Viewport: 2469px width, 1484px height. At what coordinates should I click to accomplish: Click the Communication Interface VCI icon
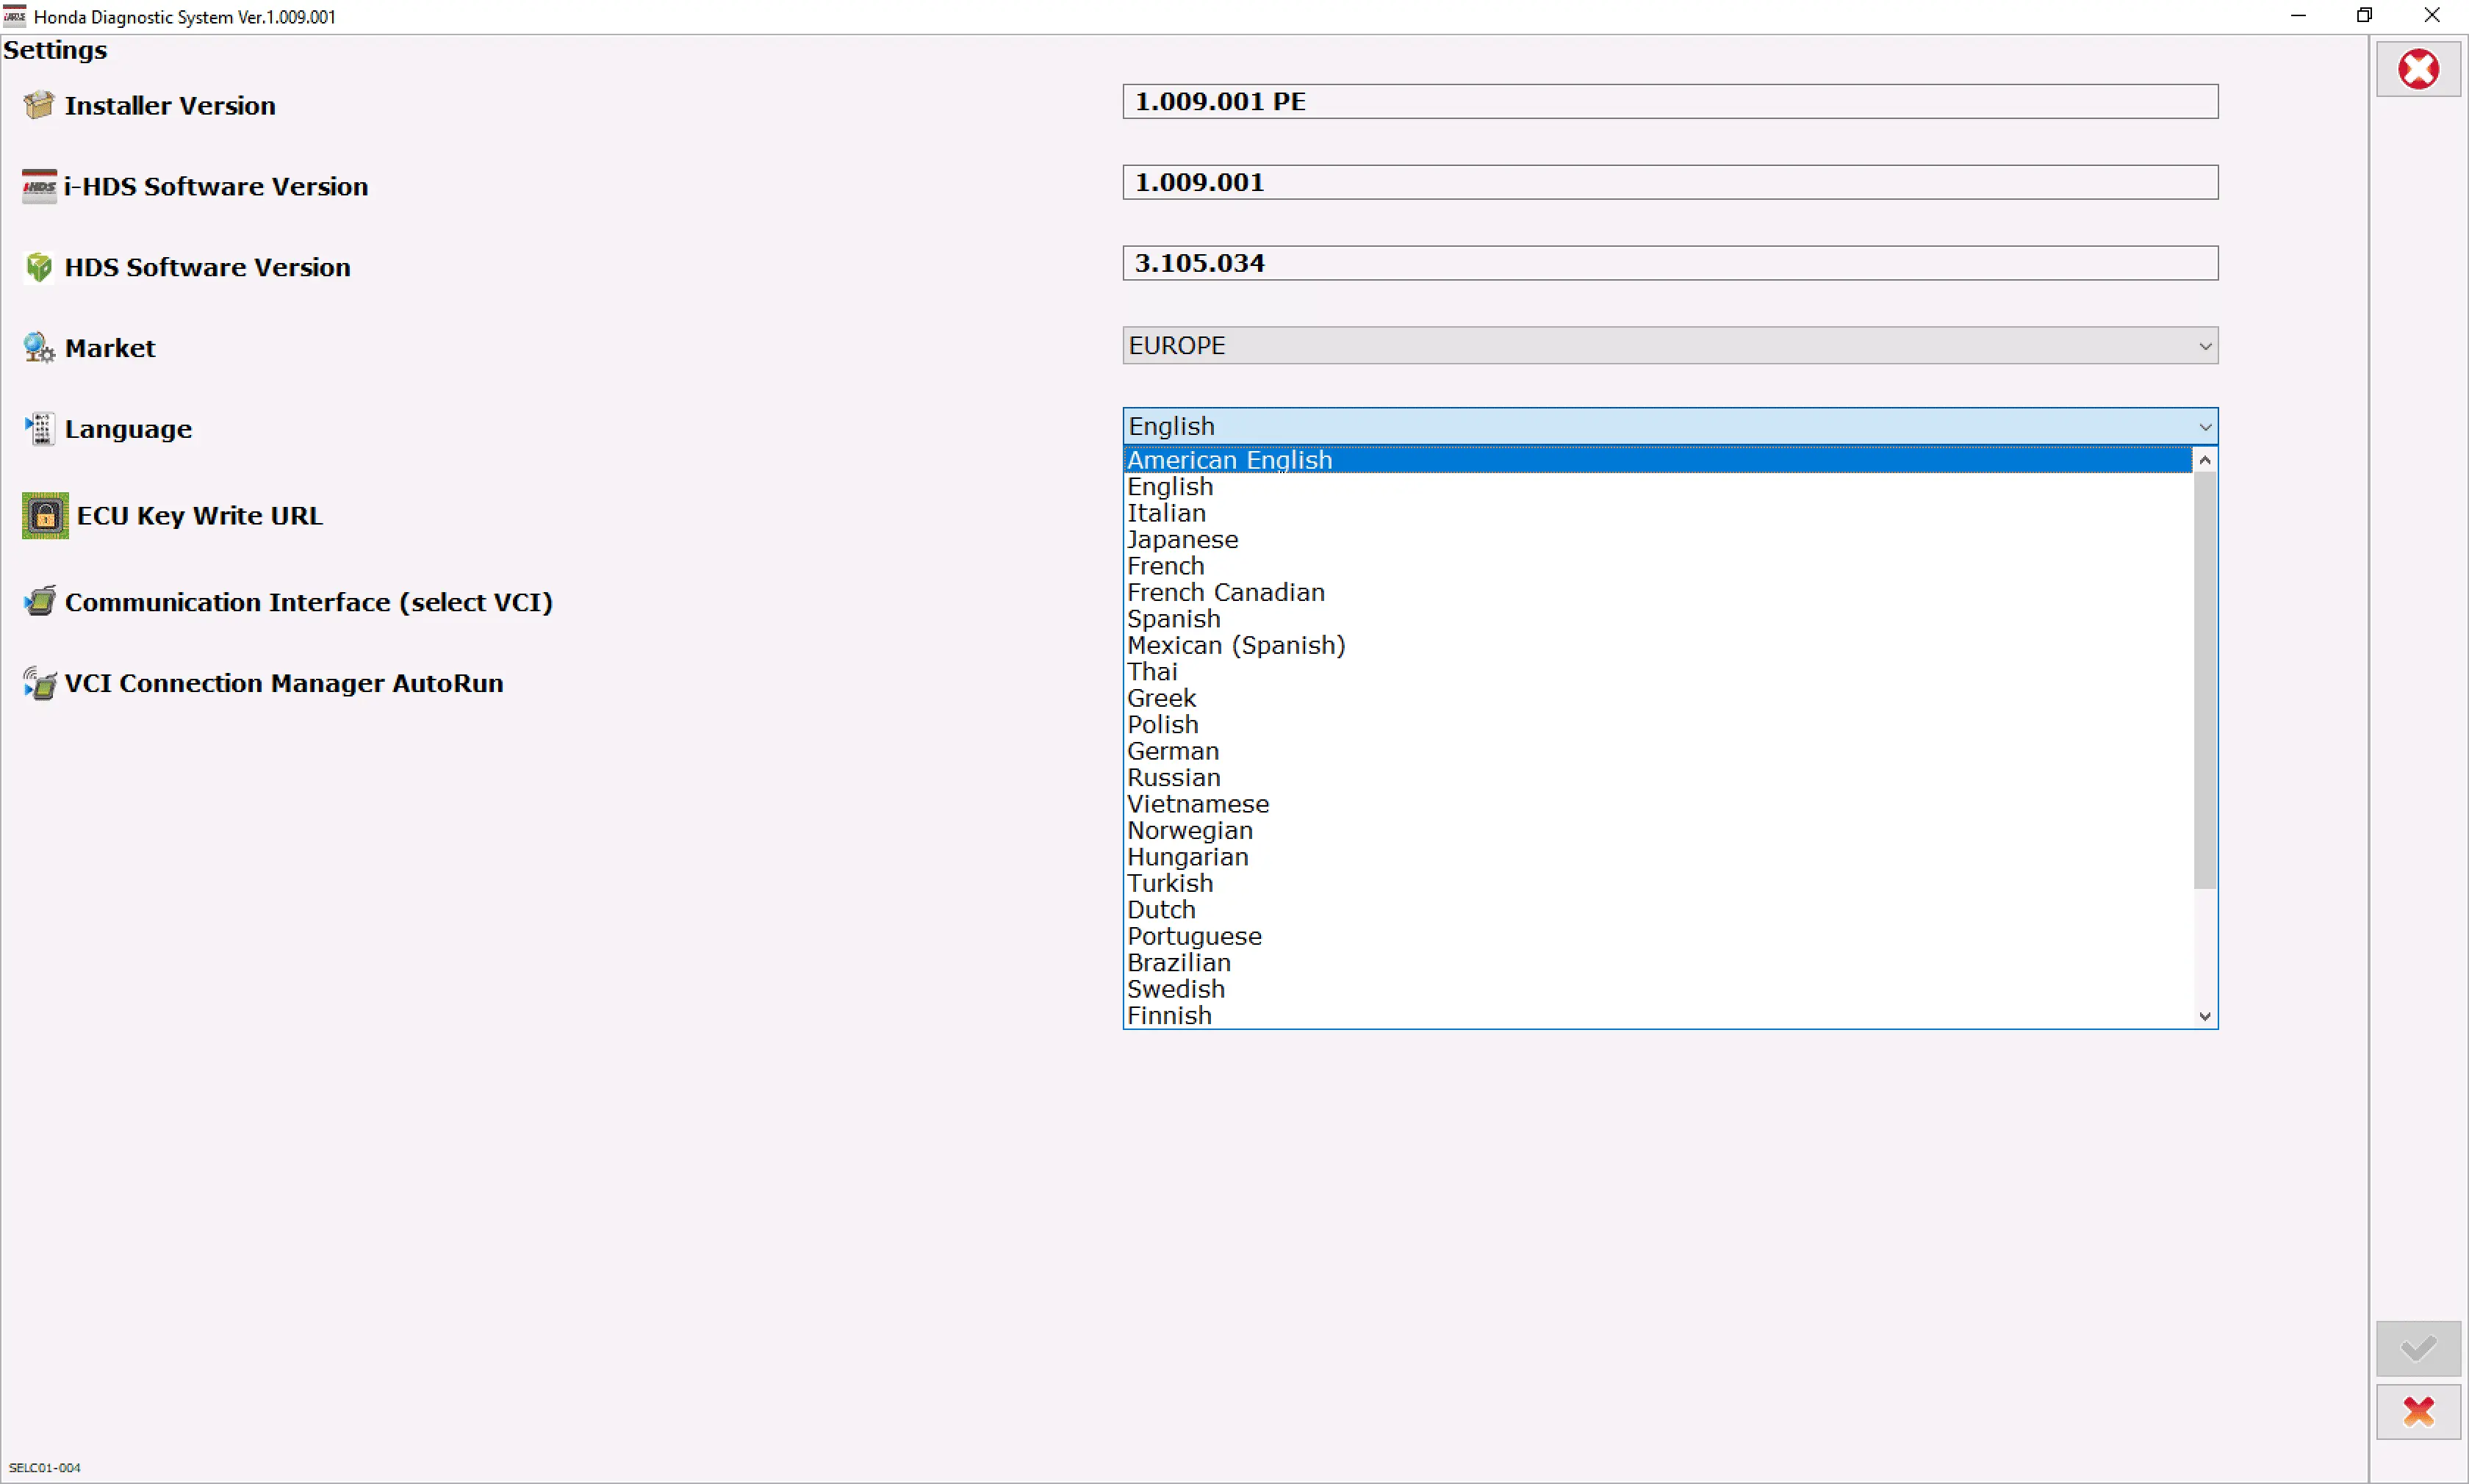pyautogui.click(x=39, y=602)
